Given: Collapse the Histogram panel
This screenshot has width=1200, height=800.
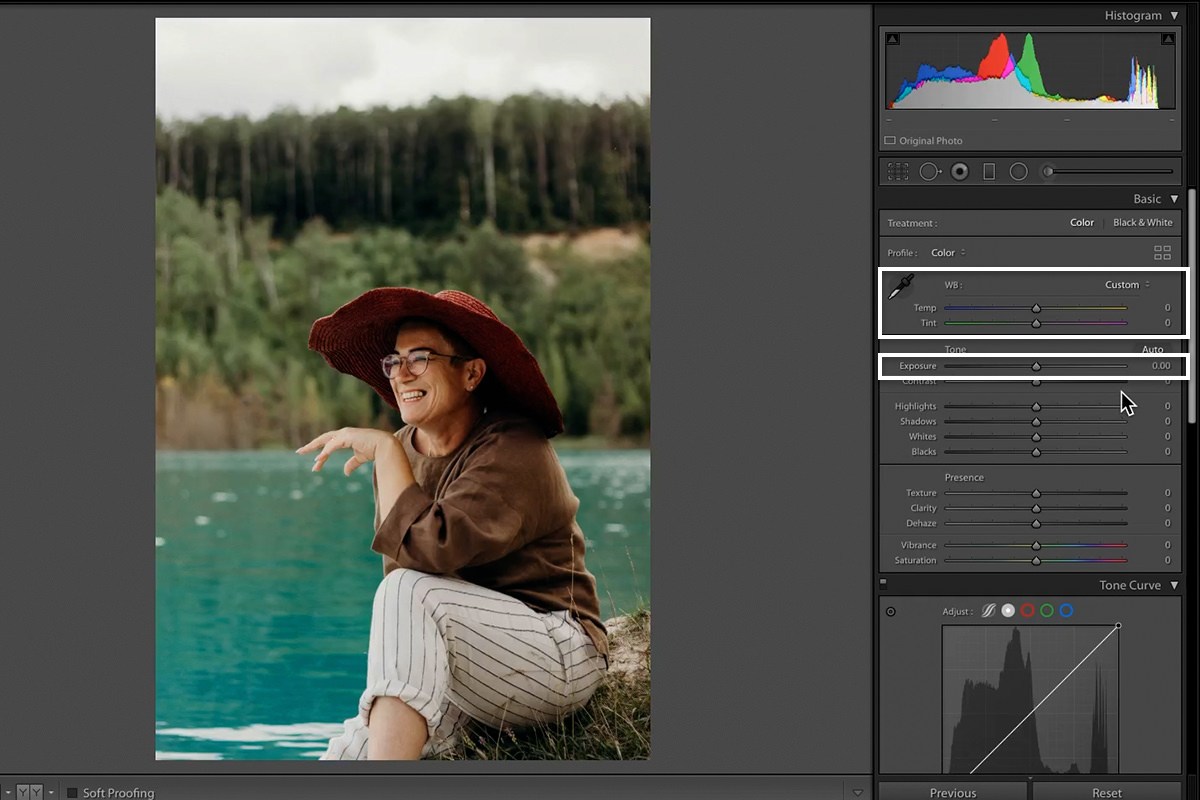Looking at the screenshot, I should click(1174, 16).
